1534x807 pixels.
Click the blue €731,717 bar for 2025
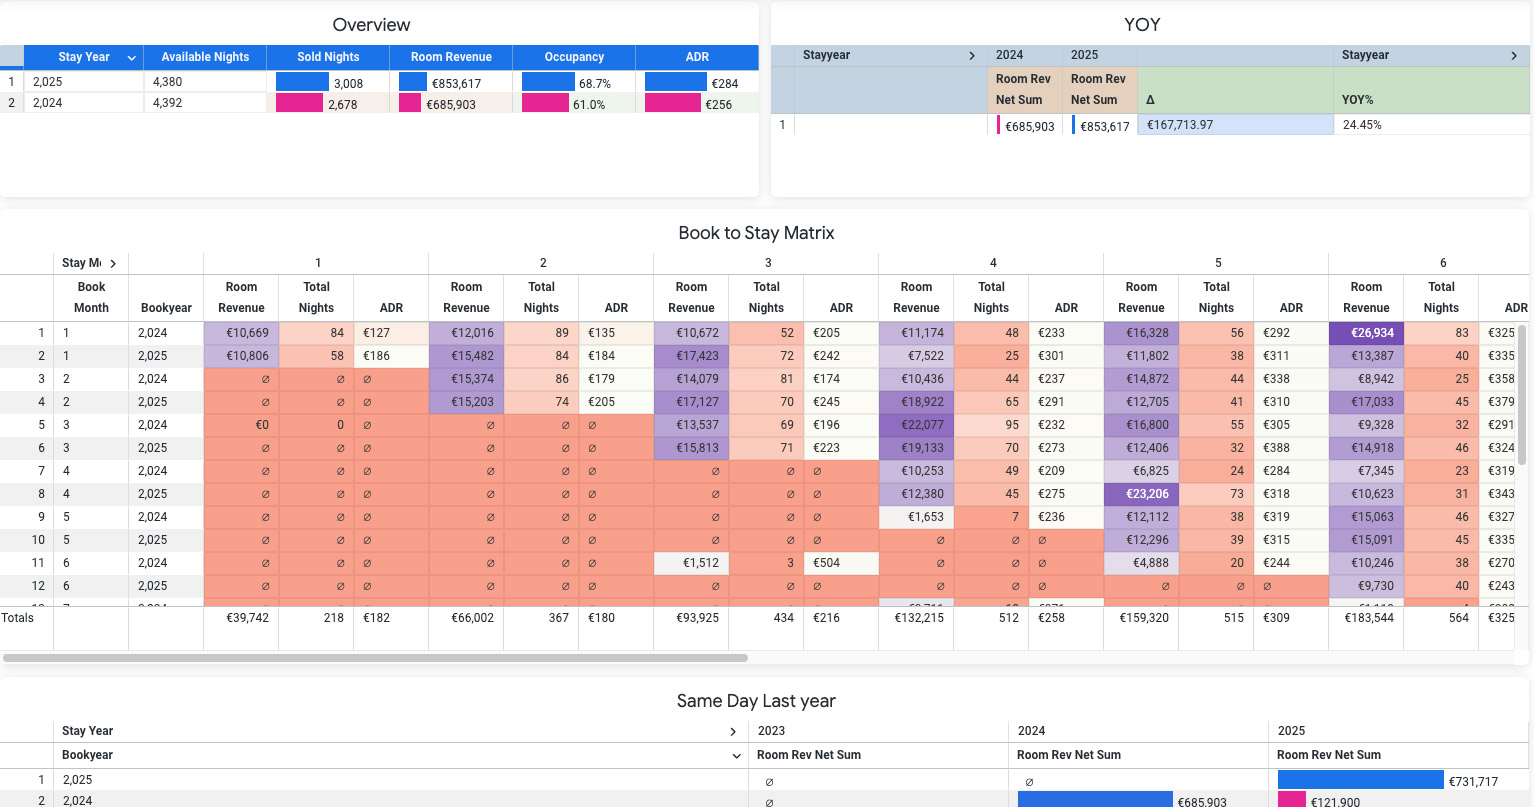1360,780
